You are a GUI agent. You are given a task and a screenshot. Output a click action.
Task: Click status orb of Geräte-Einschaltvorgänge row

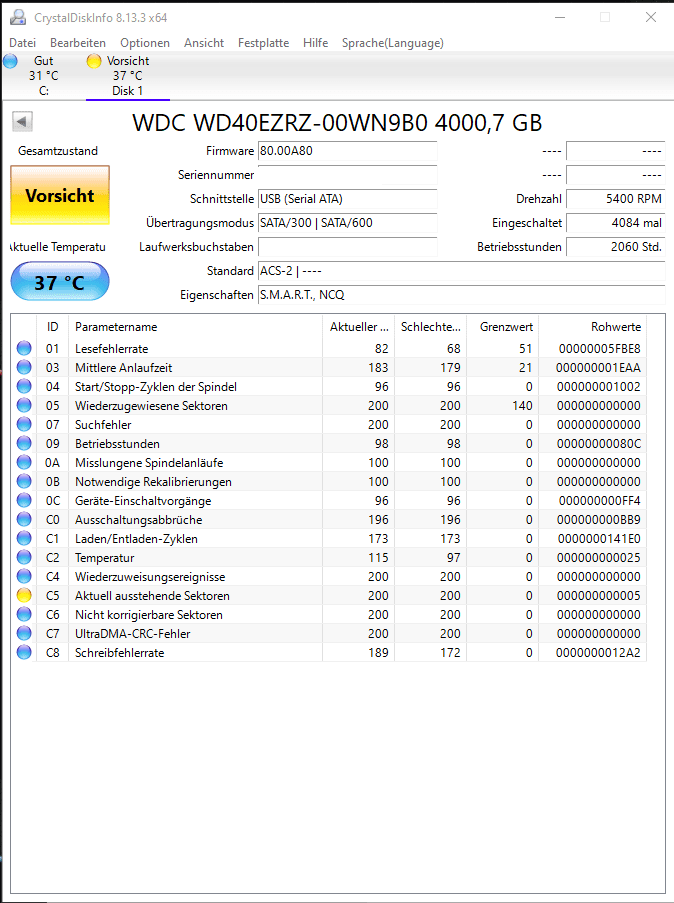24,500
